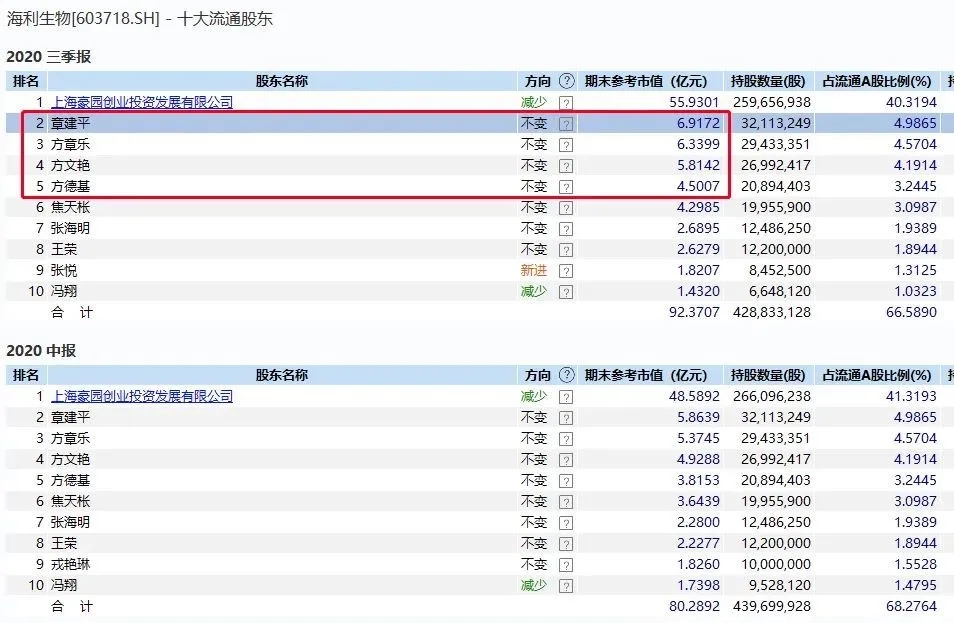Click 三季报 total ratio 66.5890

[x=911, y=312]
